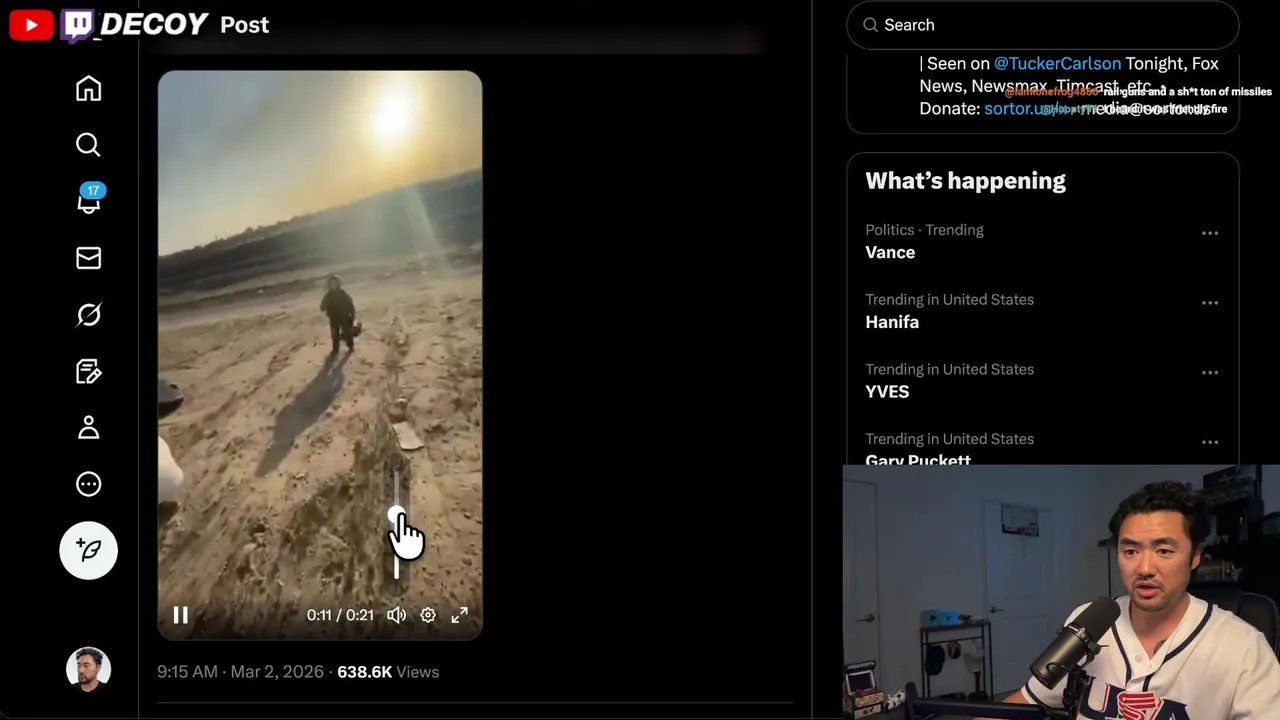This screenshot has height=720, width=1280.
Task: Open the Profile person icon
Action: [x=88, y=428]
